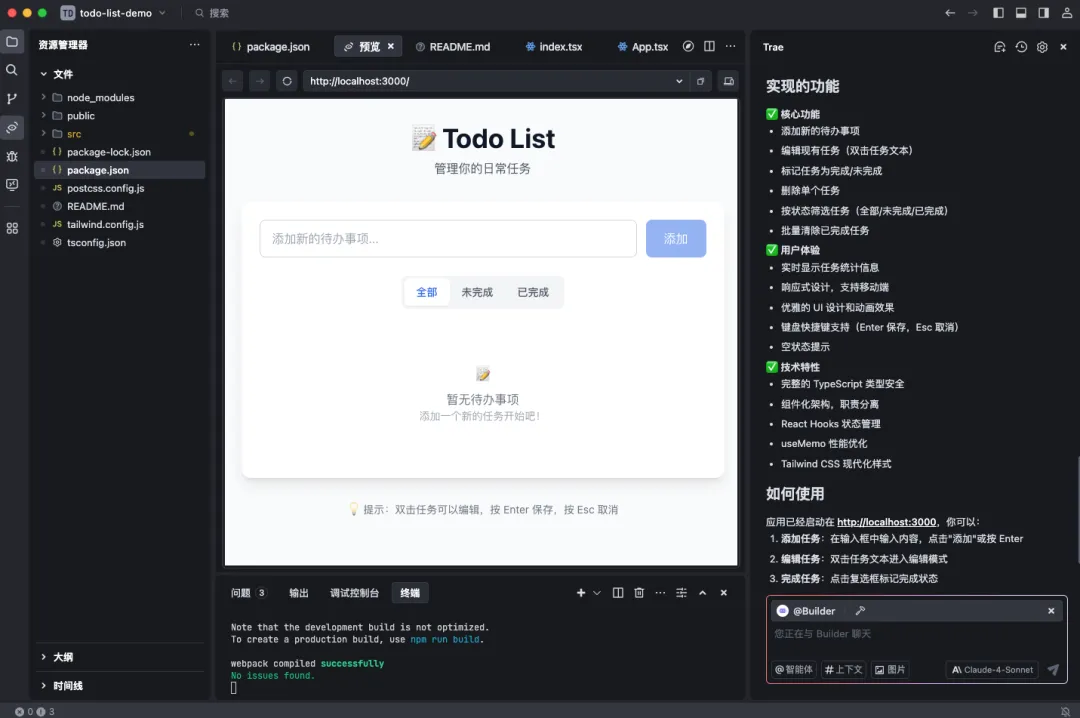This screenshot has height=718, width=1080.
Task: Select the 全部 filter
Action: click(426, 292)
